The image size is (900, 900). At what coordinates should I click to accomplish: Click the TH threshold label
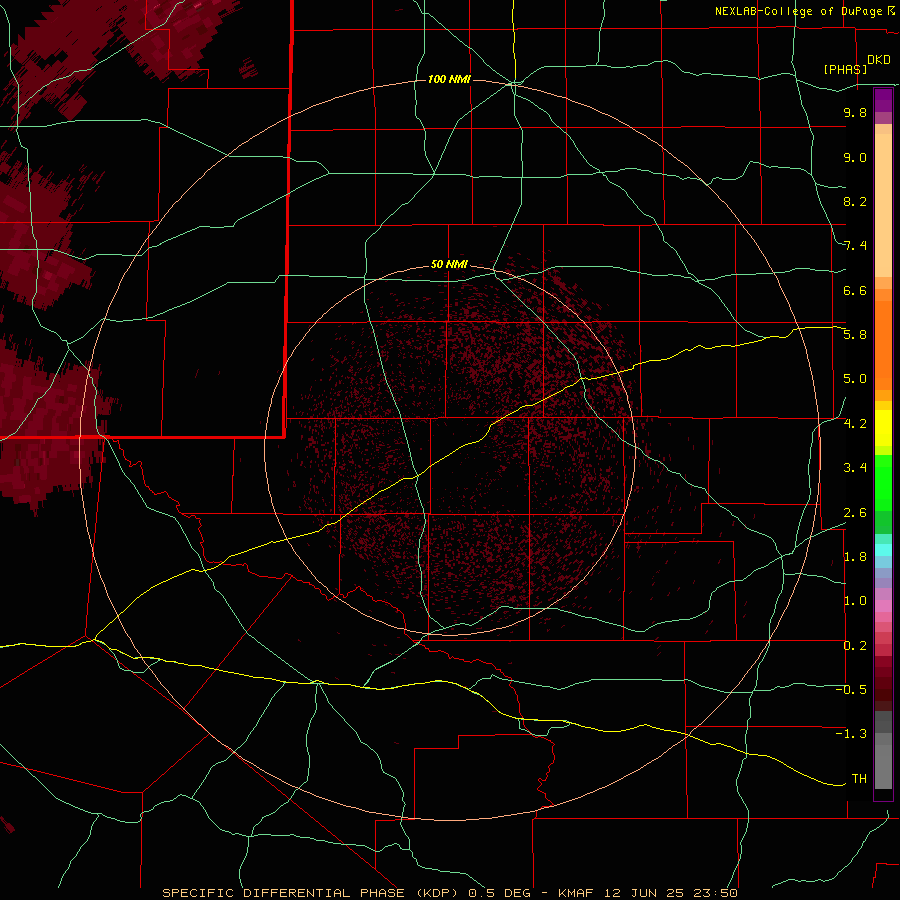[859, 778]
